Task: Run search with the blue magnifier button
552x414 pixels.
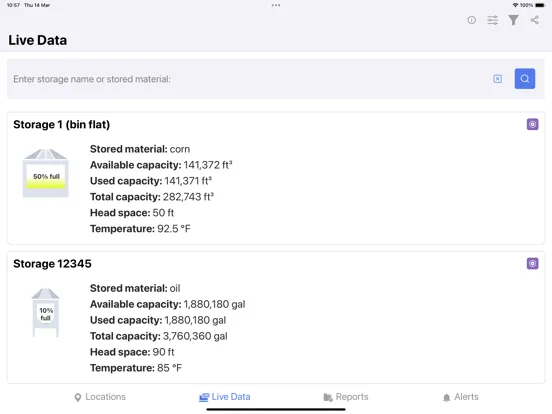Action: click(x=525, y=79)
